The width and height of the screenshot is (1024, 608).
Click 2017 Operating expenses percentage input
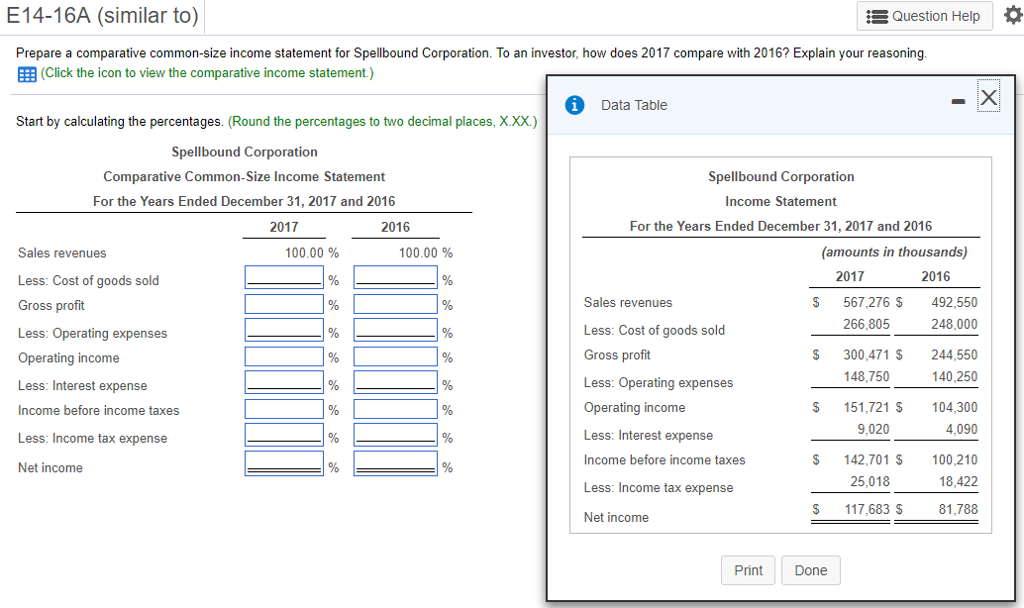coord(285,331)
